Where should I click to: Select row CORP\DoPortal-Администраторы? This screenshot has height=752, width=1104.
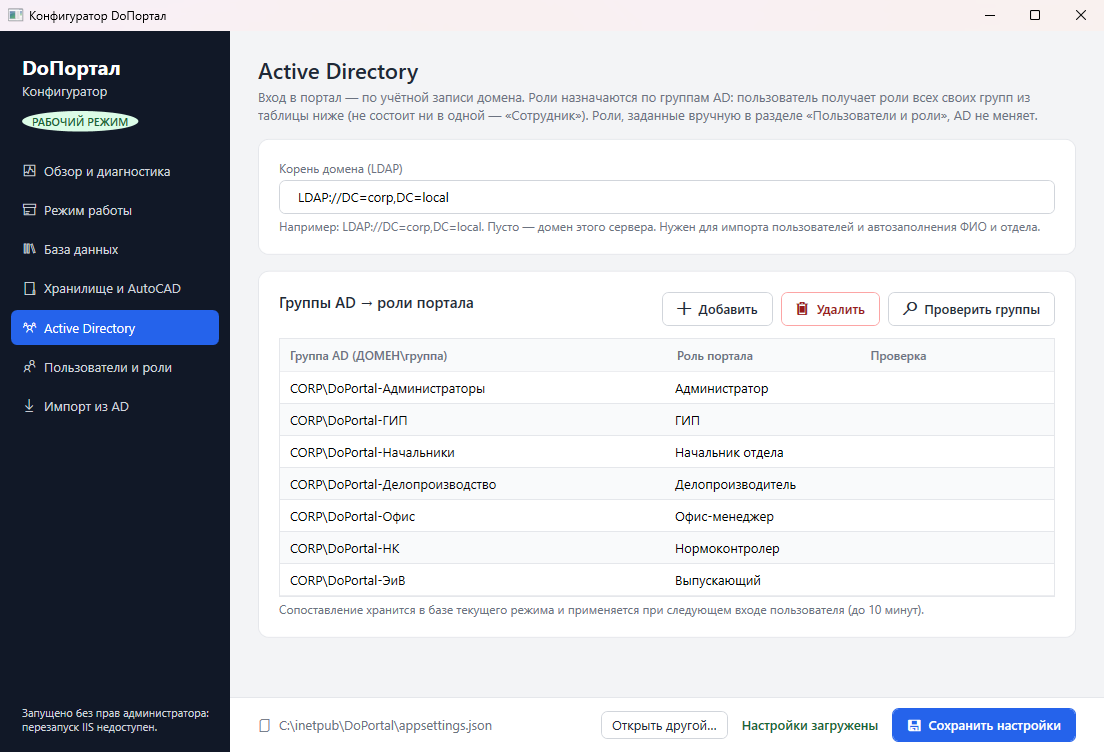point(667,388)
